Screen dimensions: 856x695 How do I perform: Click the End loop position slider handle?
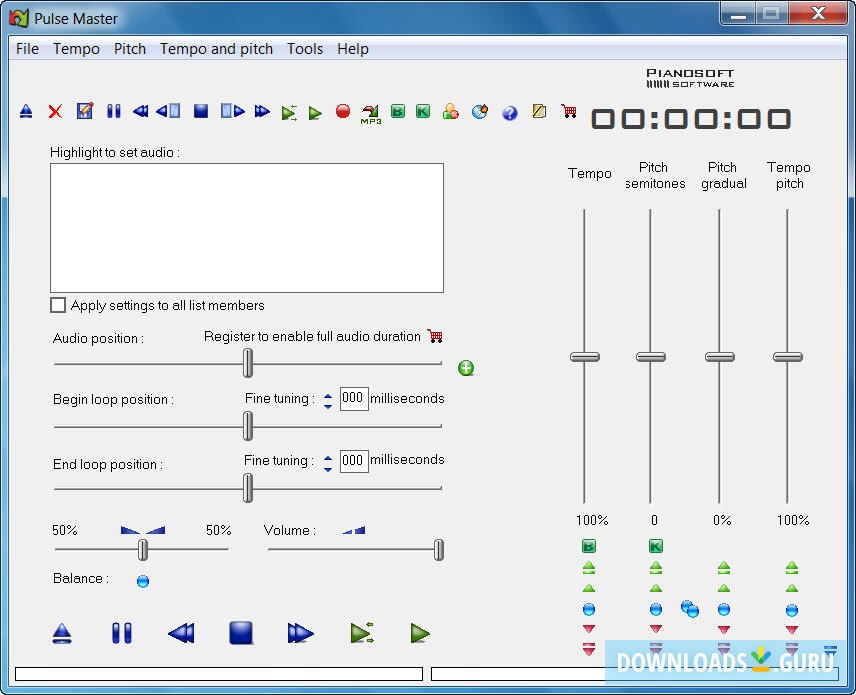click(248, 488)
